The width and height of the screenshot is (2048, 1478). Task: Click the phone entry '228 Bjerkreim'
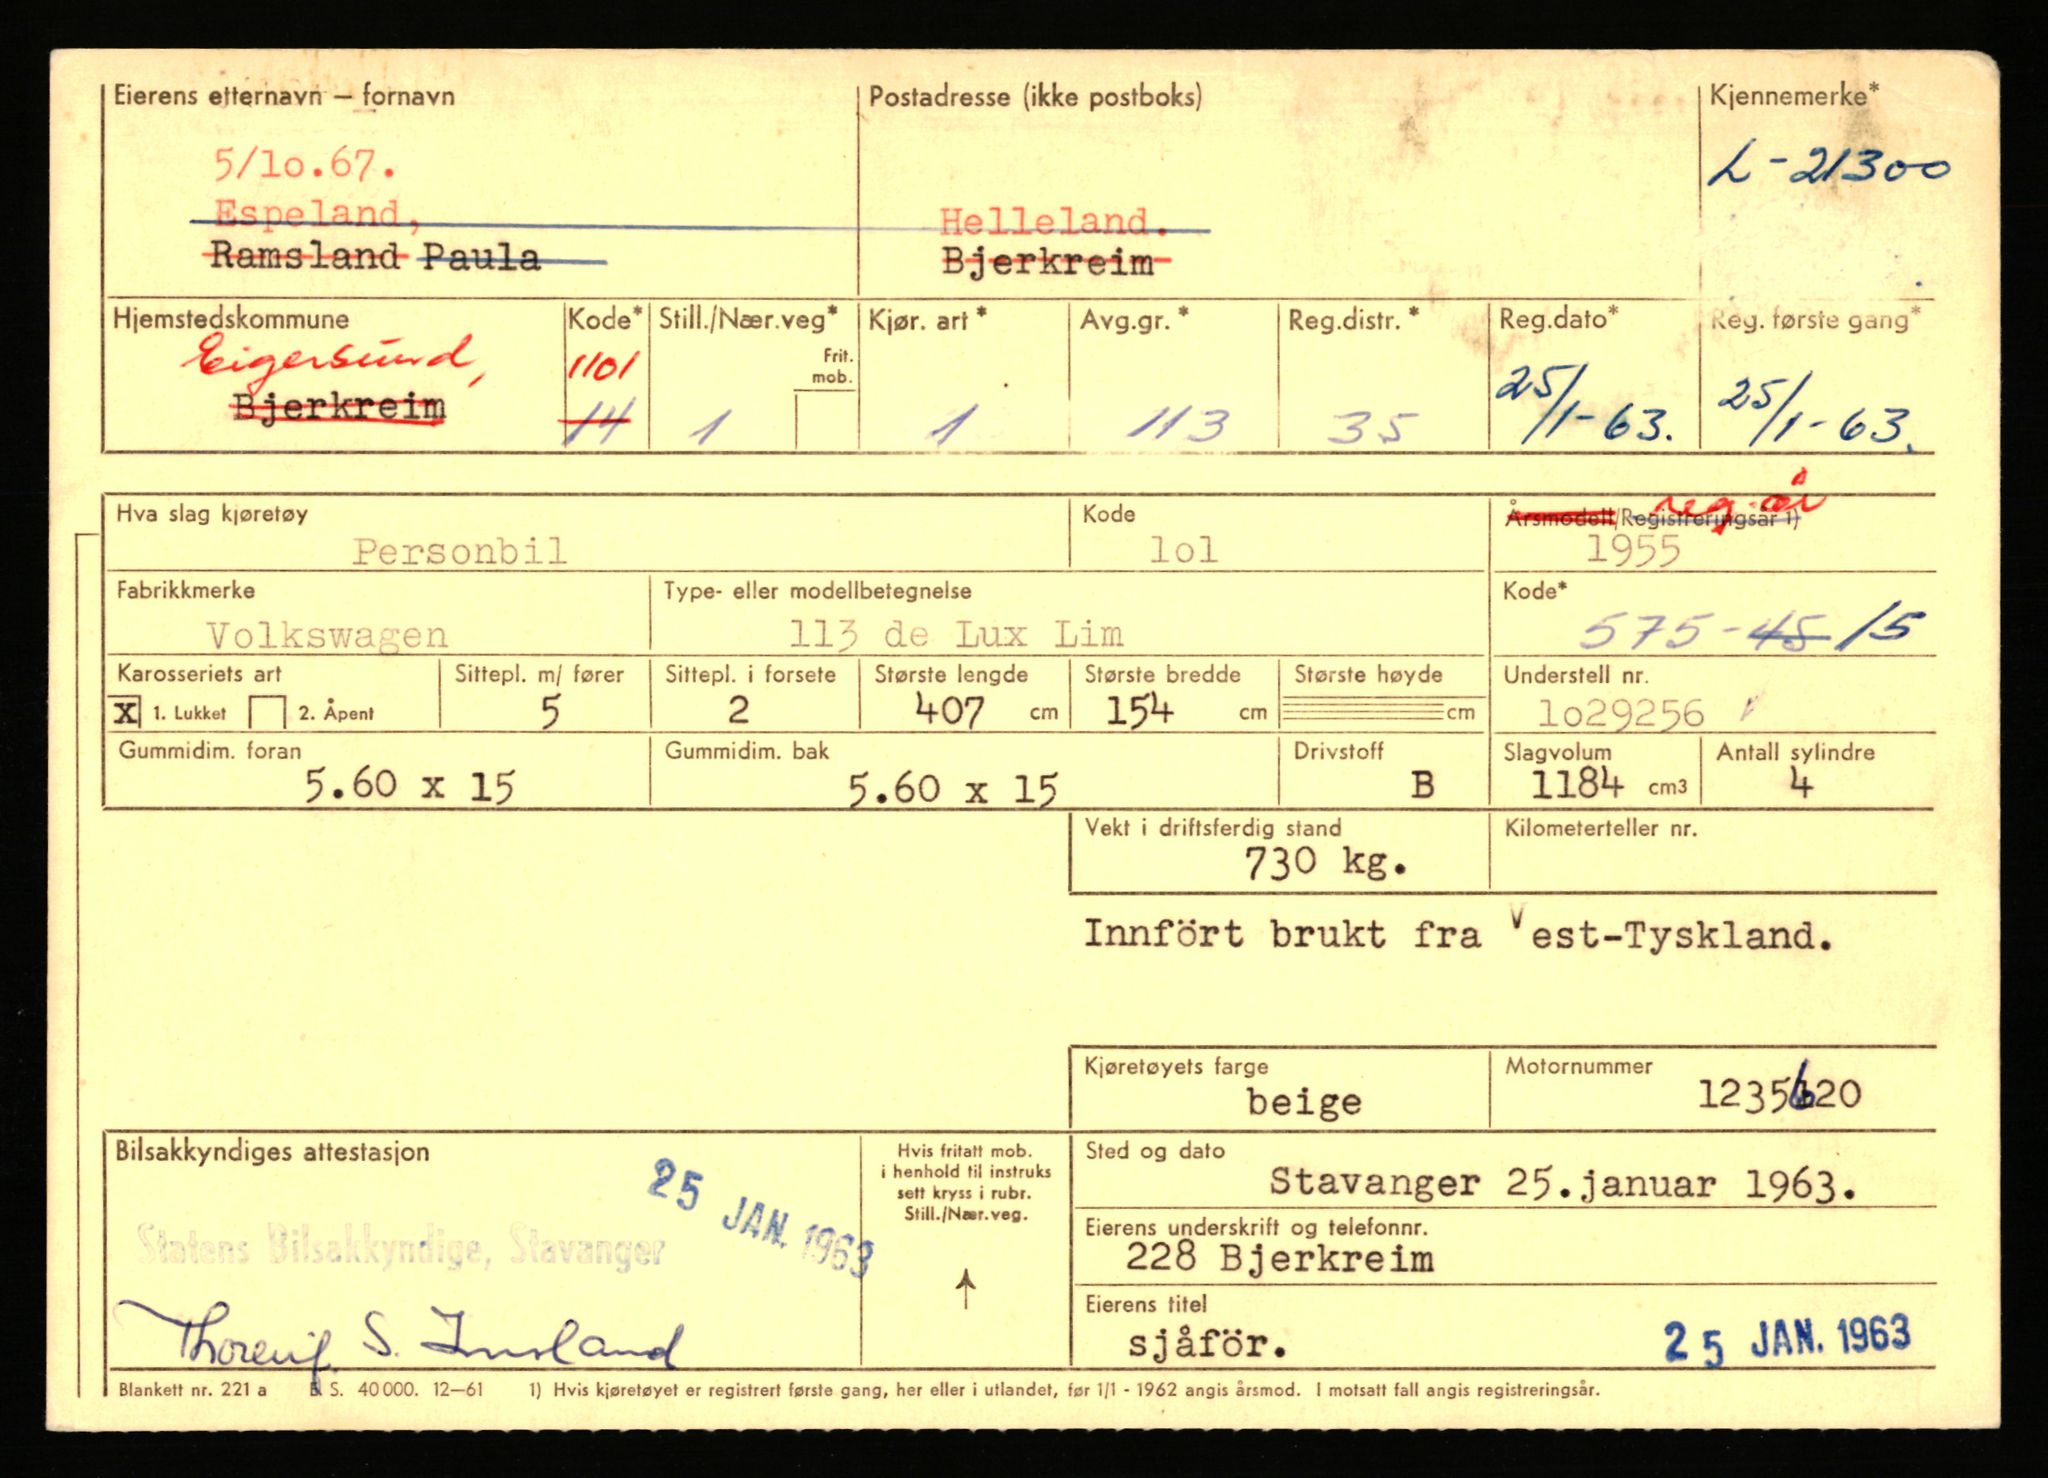coord(1280,1258)
